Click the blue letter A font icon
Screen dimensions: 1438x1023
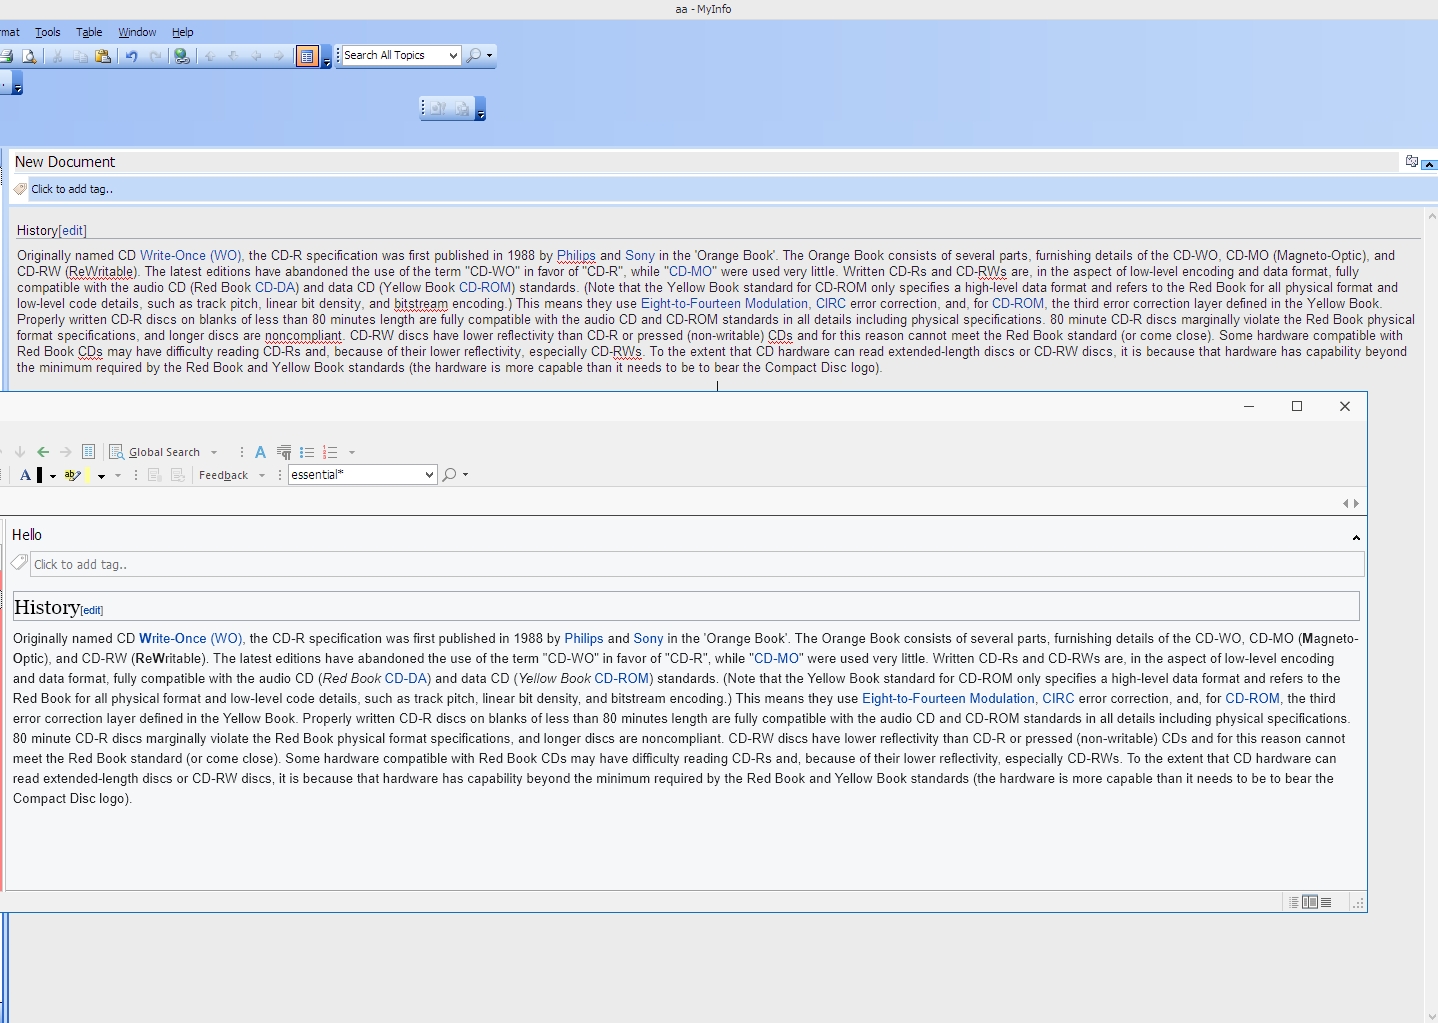[x=260, y=452]
